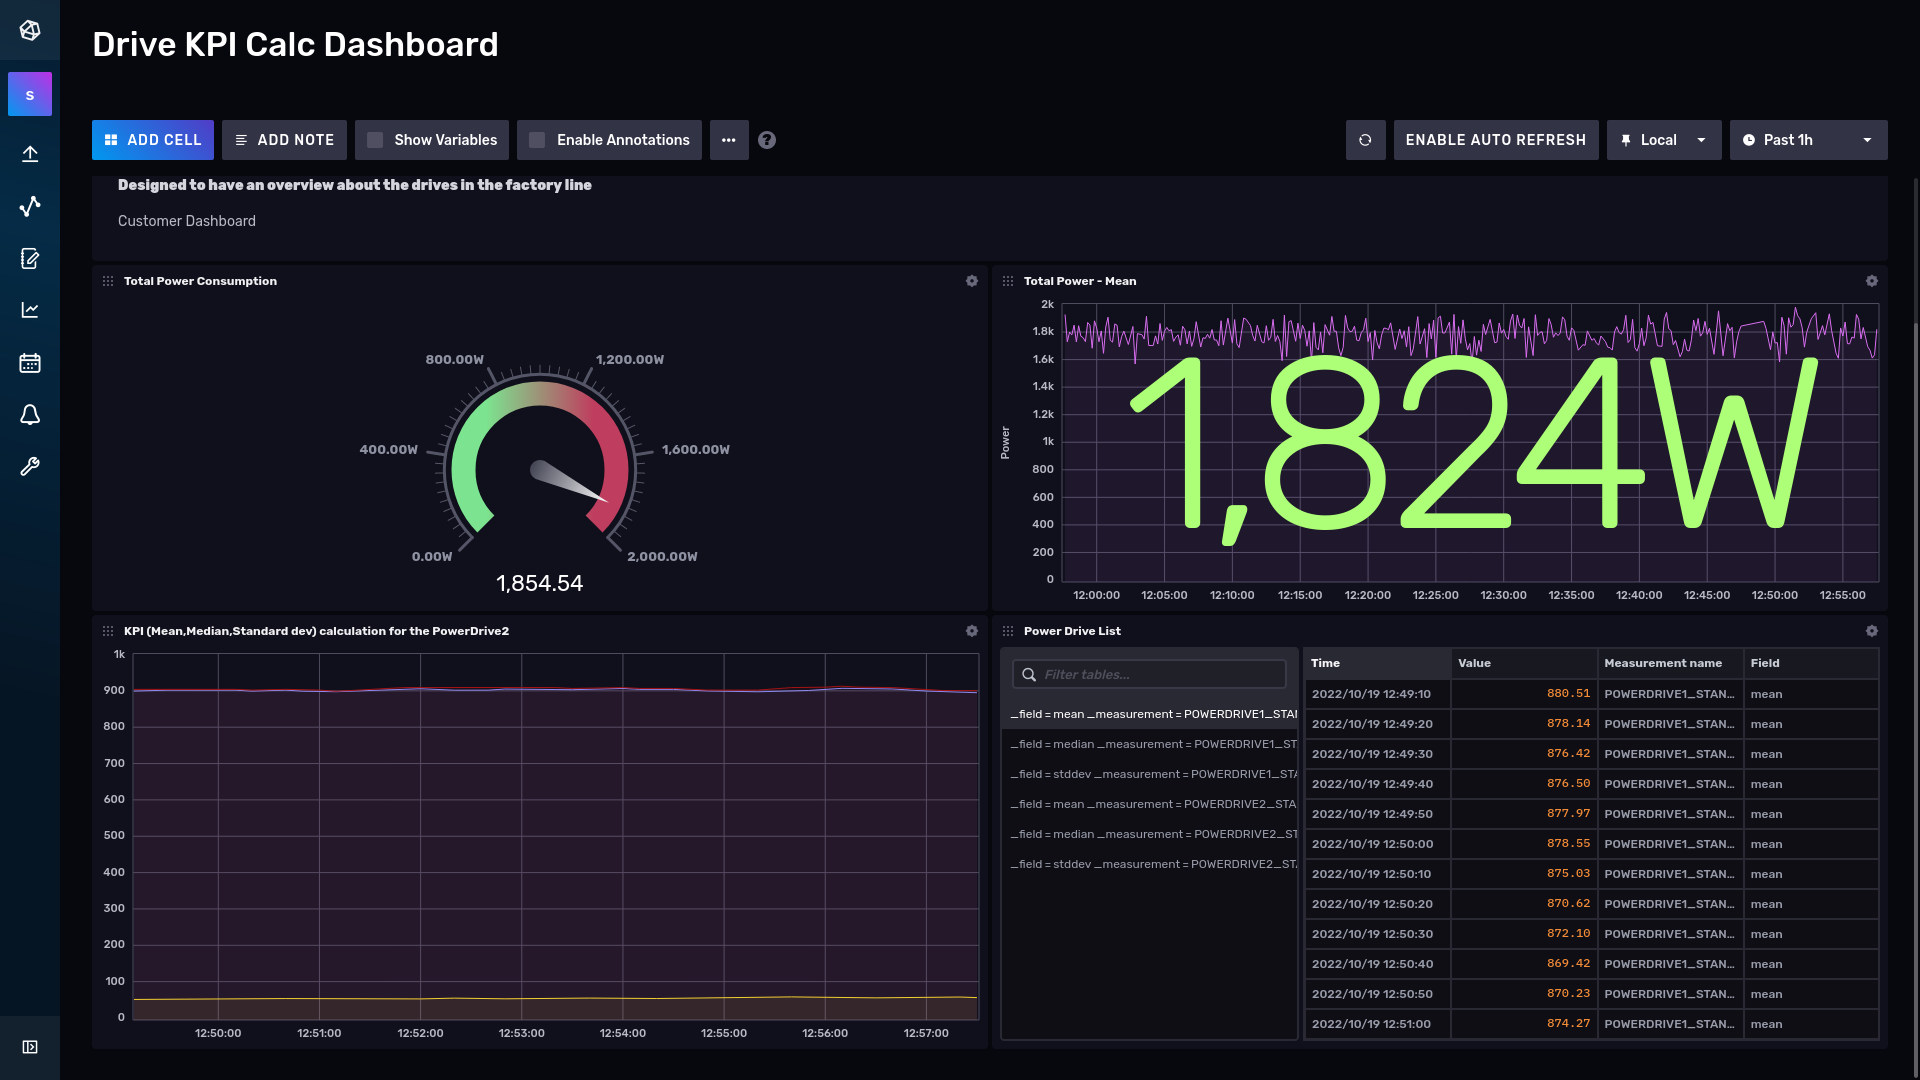This screenshot has height=1080, width=1920.
Task: Click Enable Auto Refresh
Action: (x=1495, y=140)
